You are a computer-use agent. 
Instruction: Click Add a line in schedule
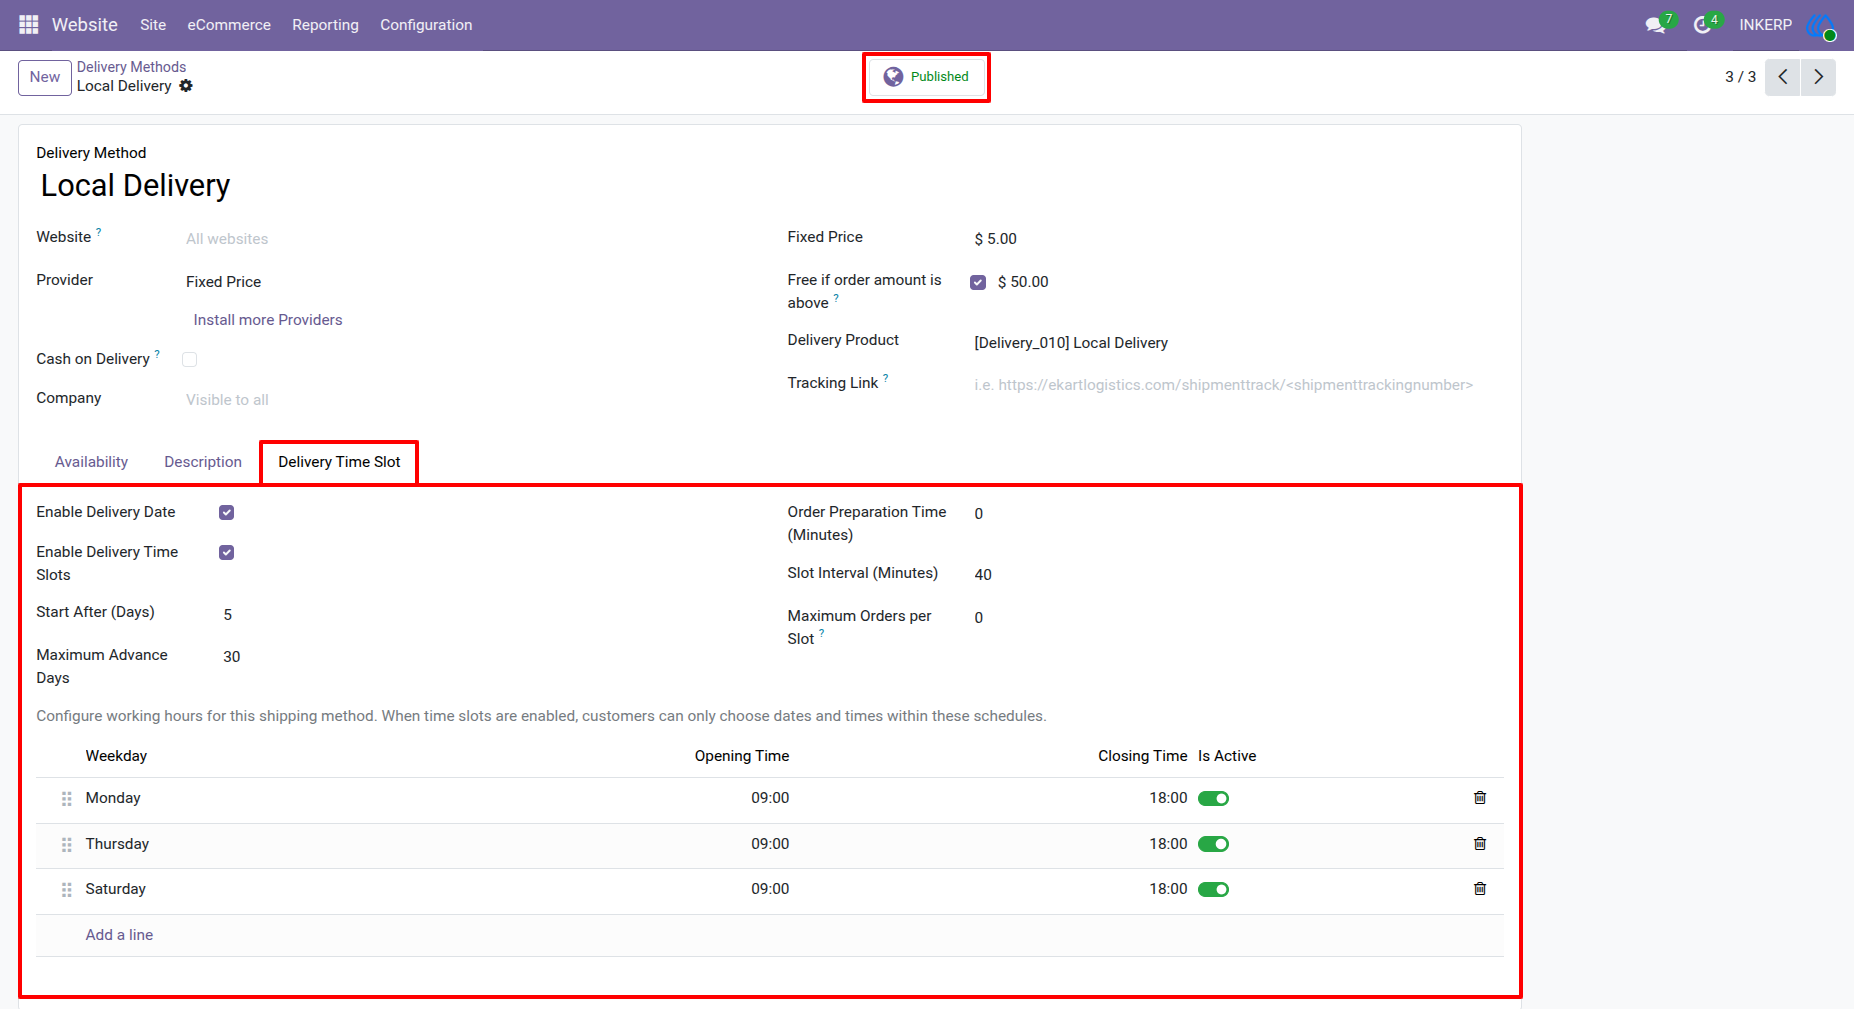click(x=119, y=935)
